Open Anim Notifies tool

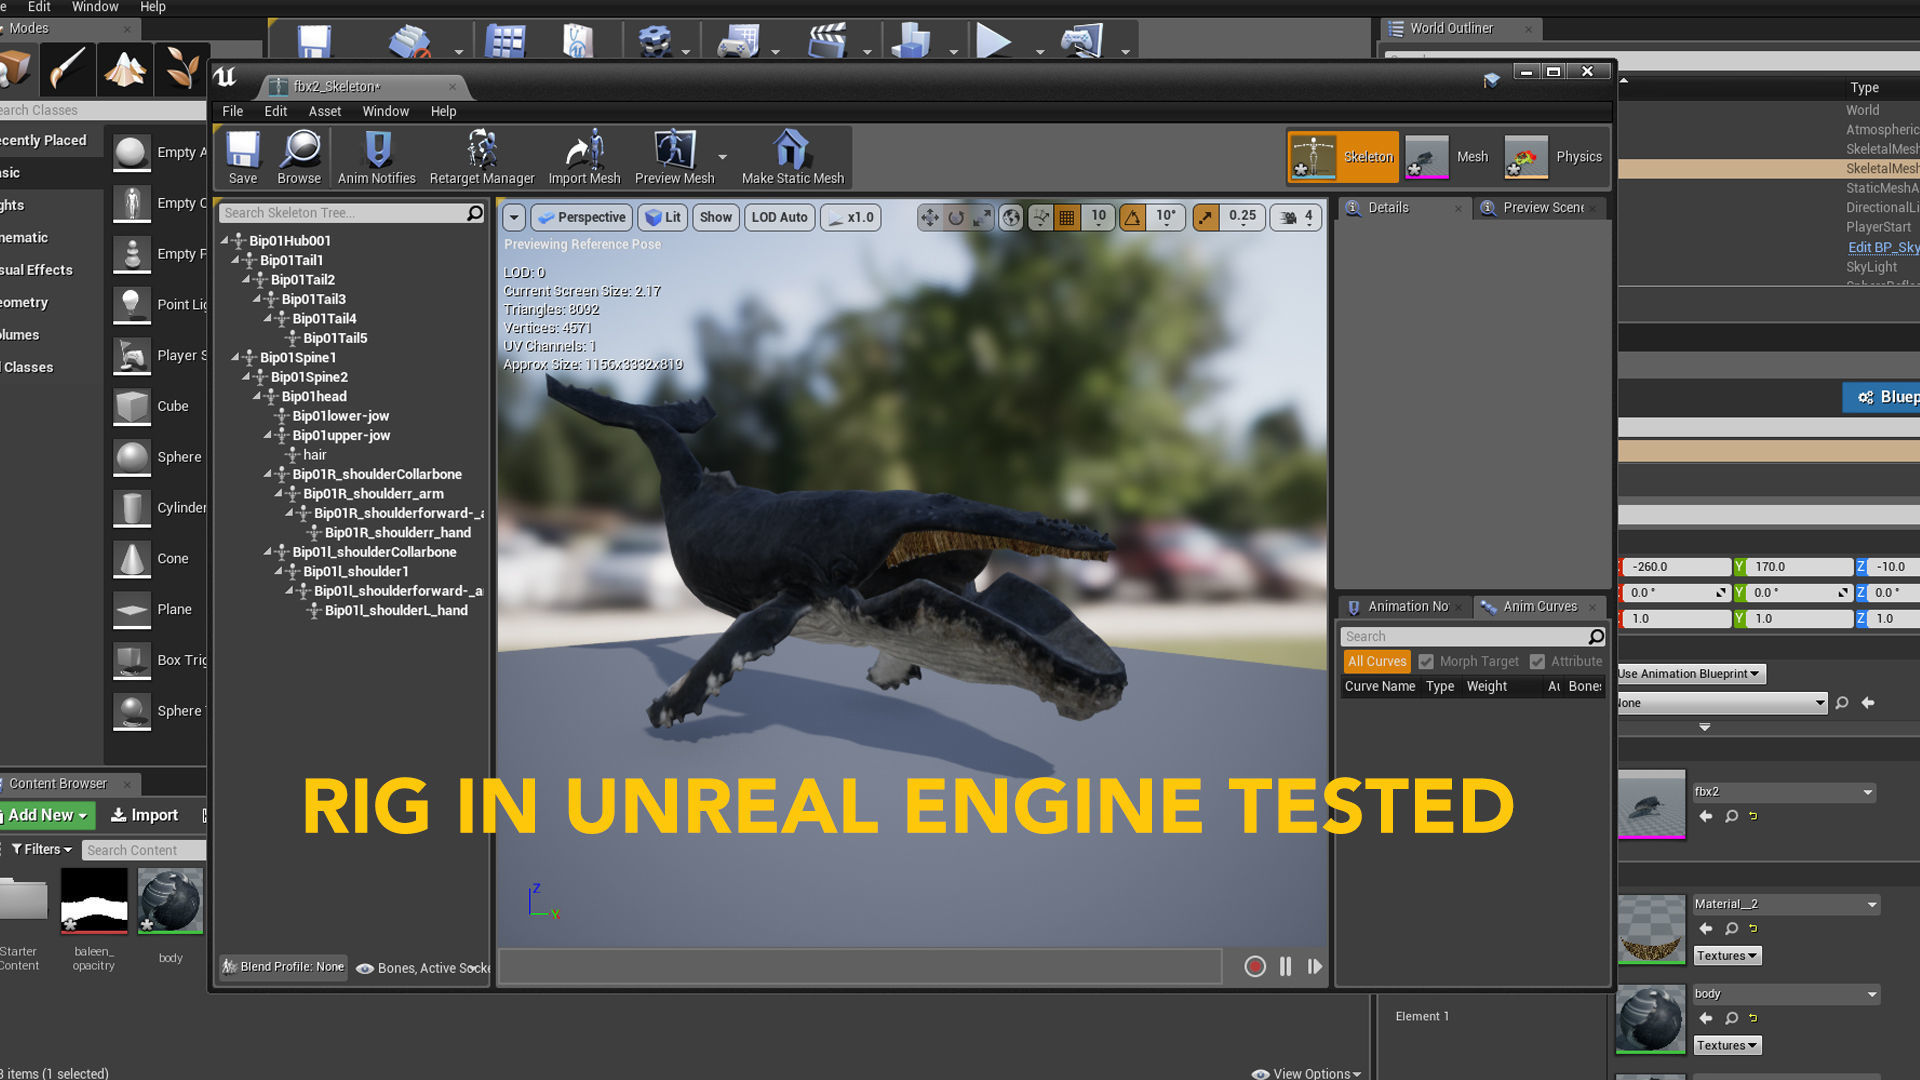(x=376, y=153)
